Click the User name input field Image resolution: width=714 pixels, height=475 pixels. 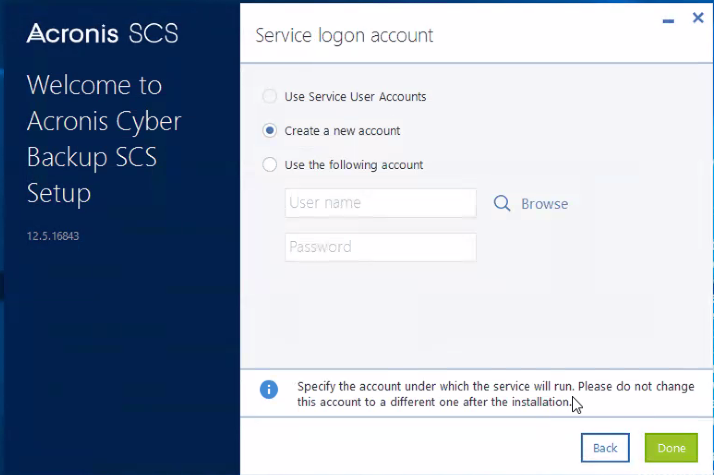(x=380, y=203)
